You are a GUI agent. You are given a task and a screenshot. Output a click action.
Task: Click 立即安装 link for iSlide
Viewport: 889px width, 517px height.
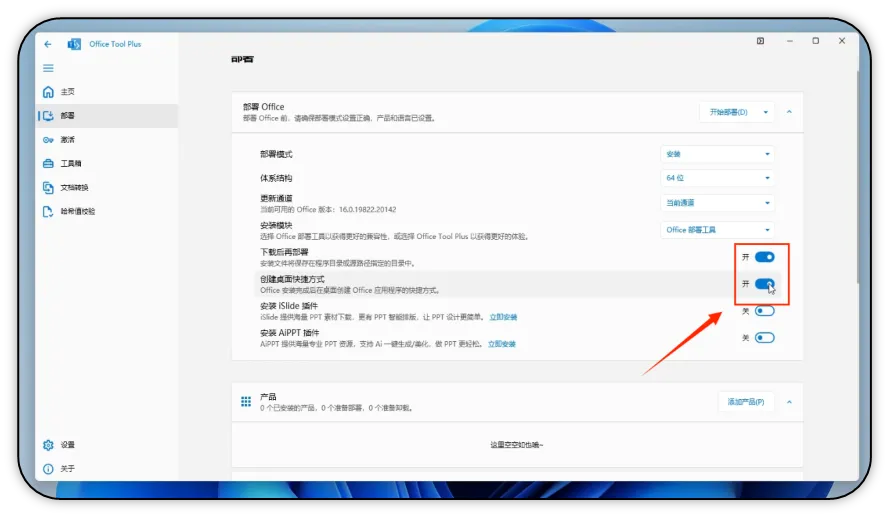click(x=503, y=317)
